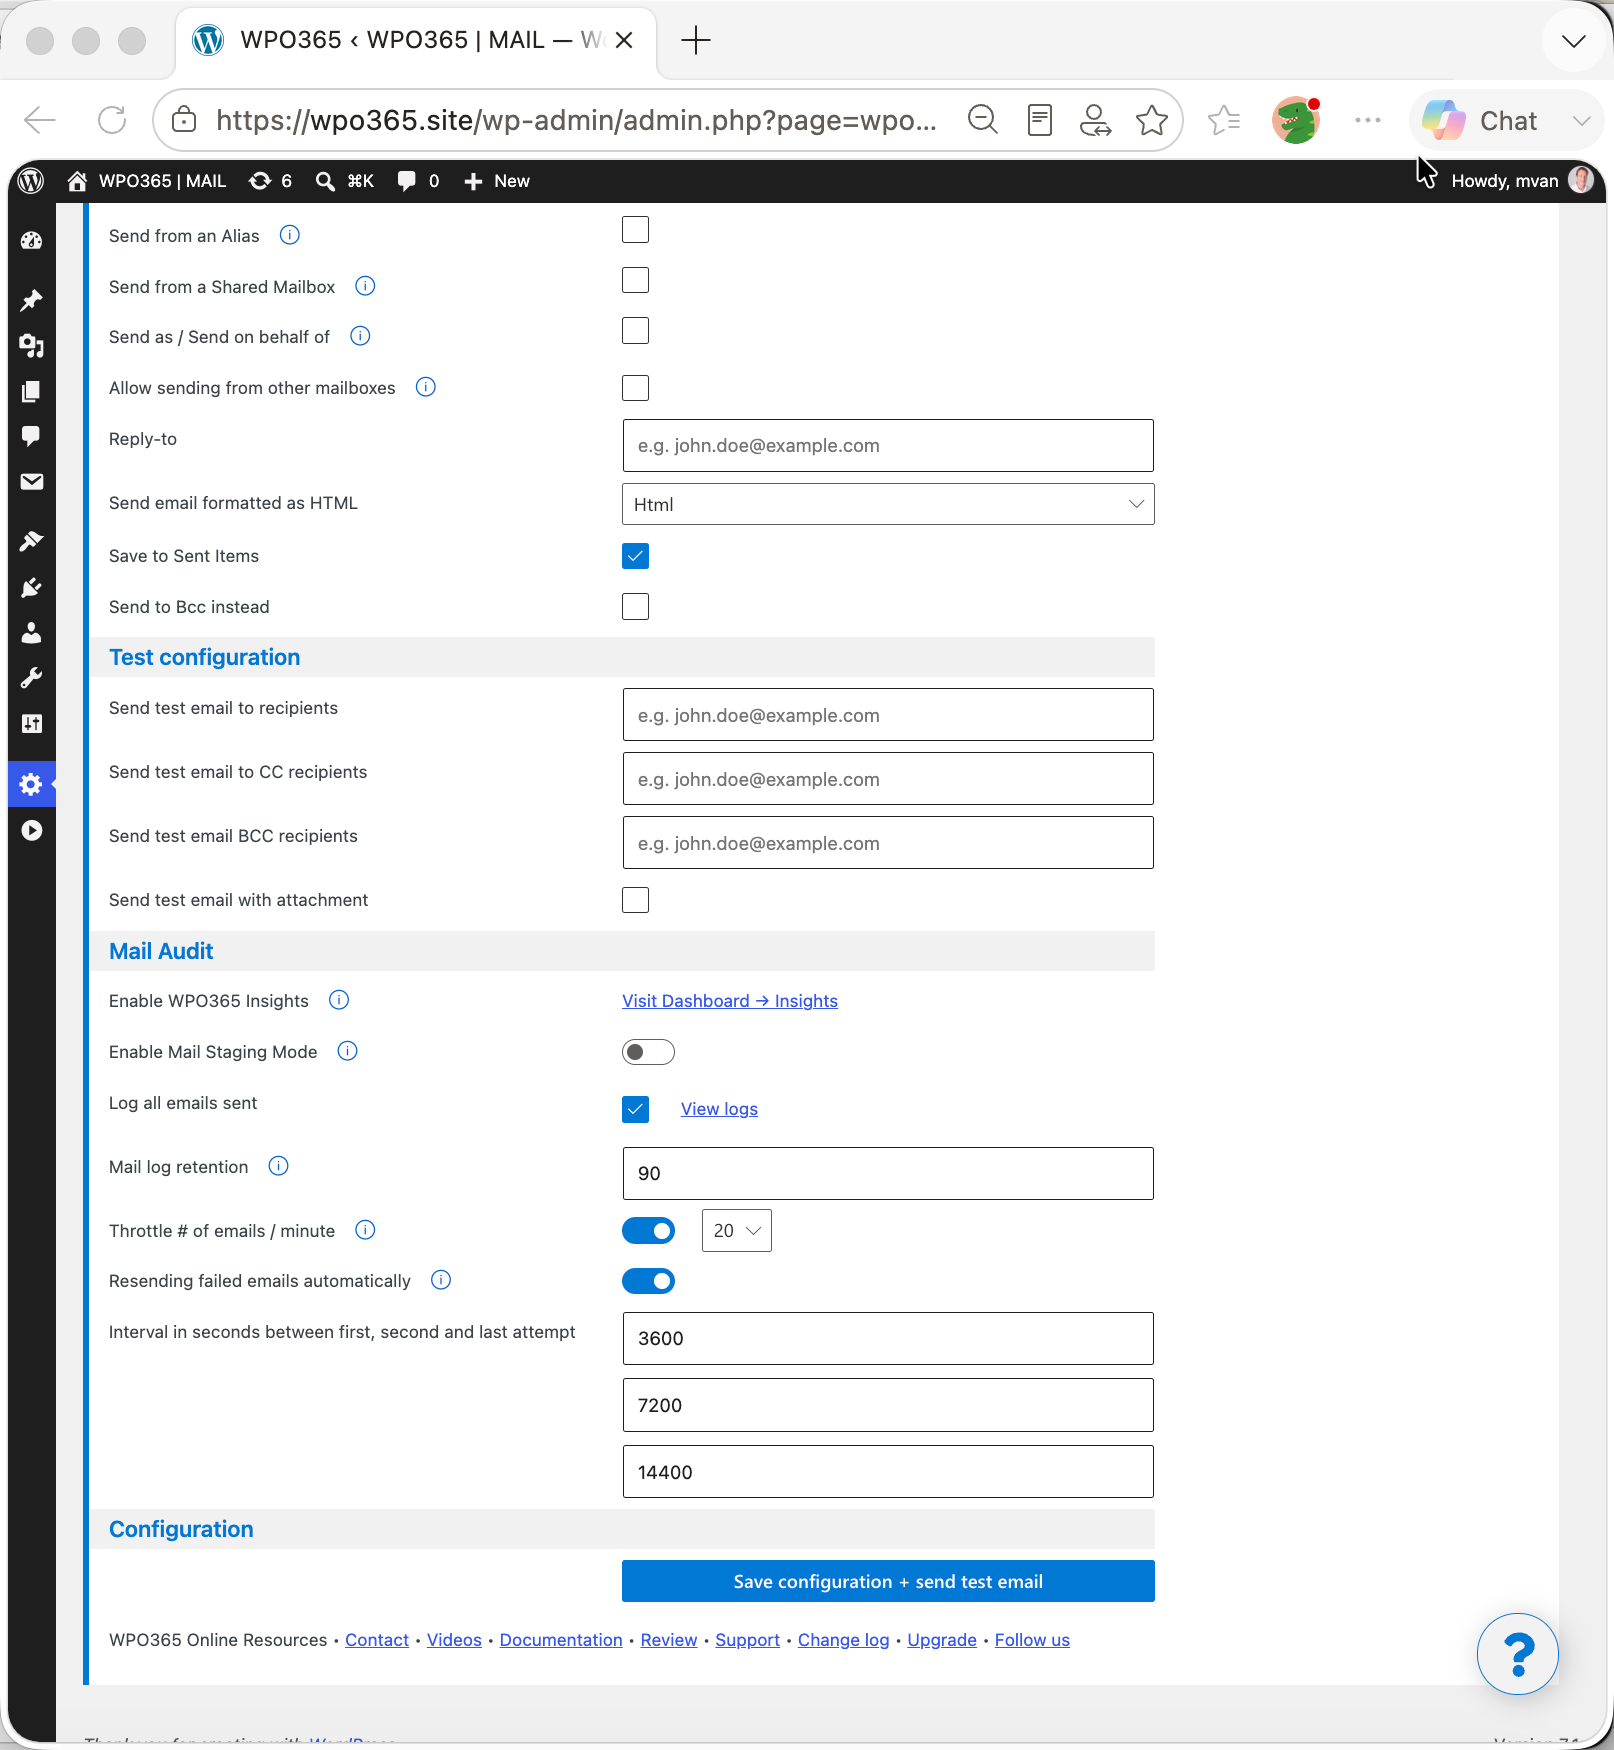1614x1750 pixels.
Task: Open the Users sidebar icon
Action: pyautogui.click(x=31, y=633)
